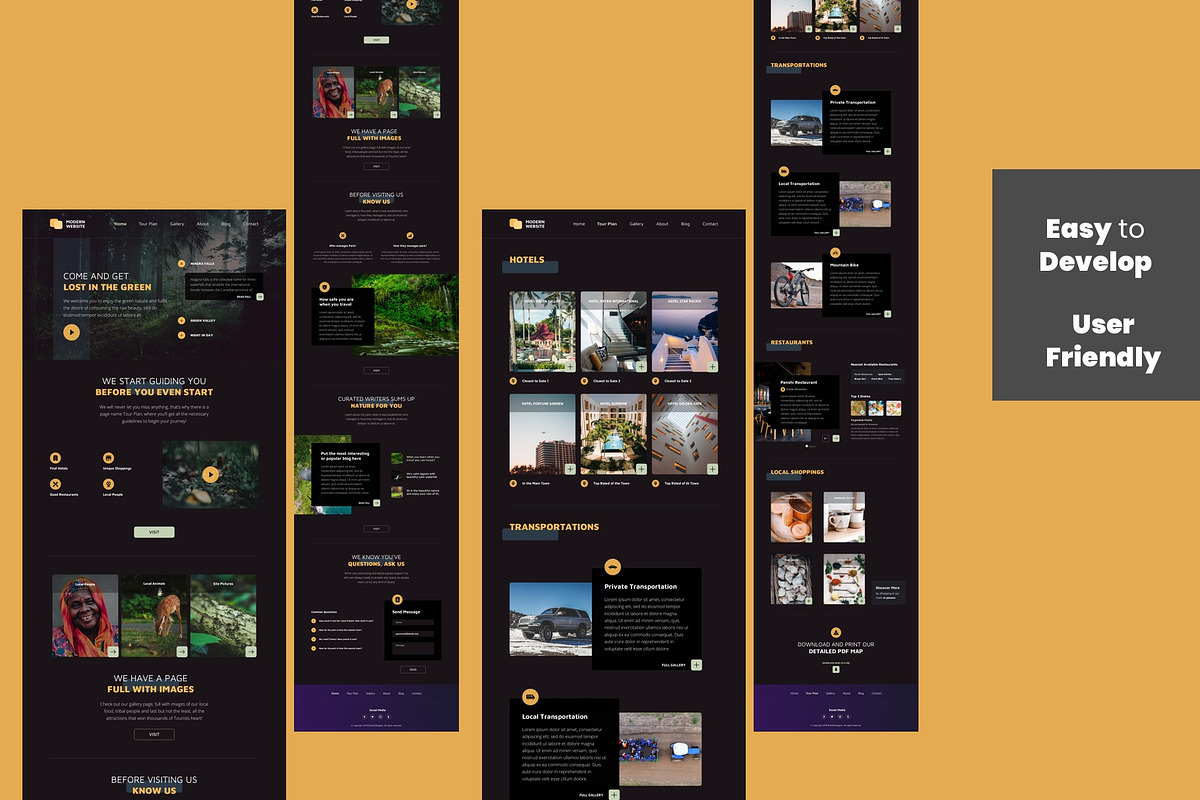1200x800 pixels.
Task: Select Gallery in hotels page navbar
Action: (636, 224)
